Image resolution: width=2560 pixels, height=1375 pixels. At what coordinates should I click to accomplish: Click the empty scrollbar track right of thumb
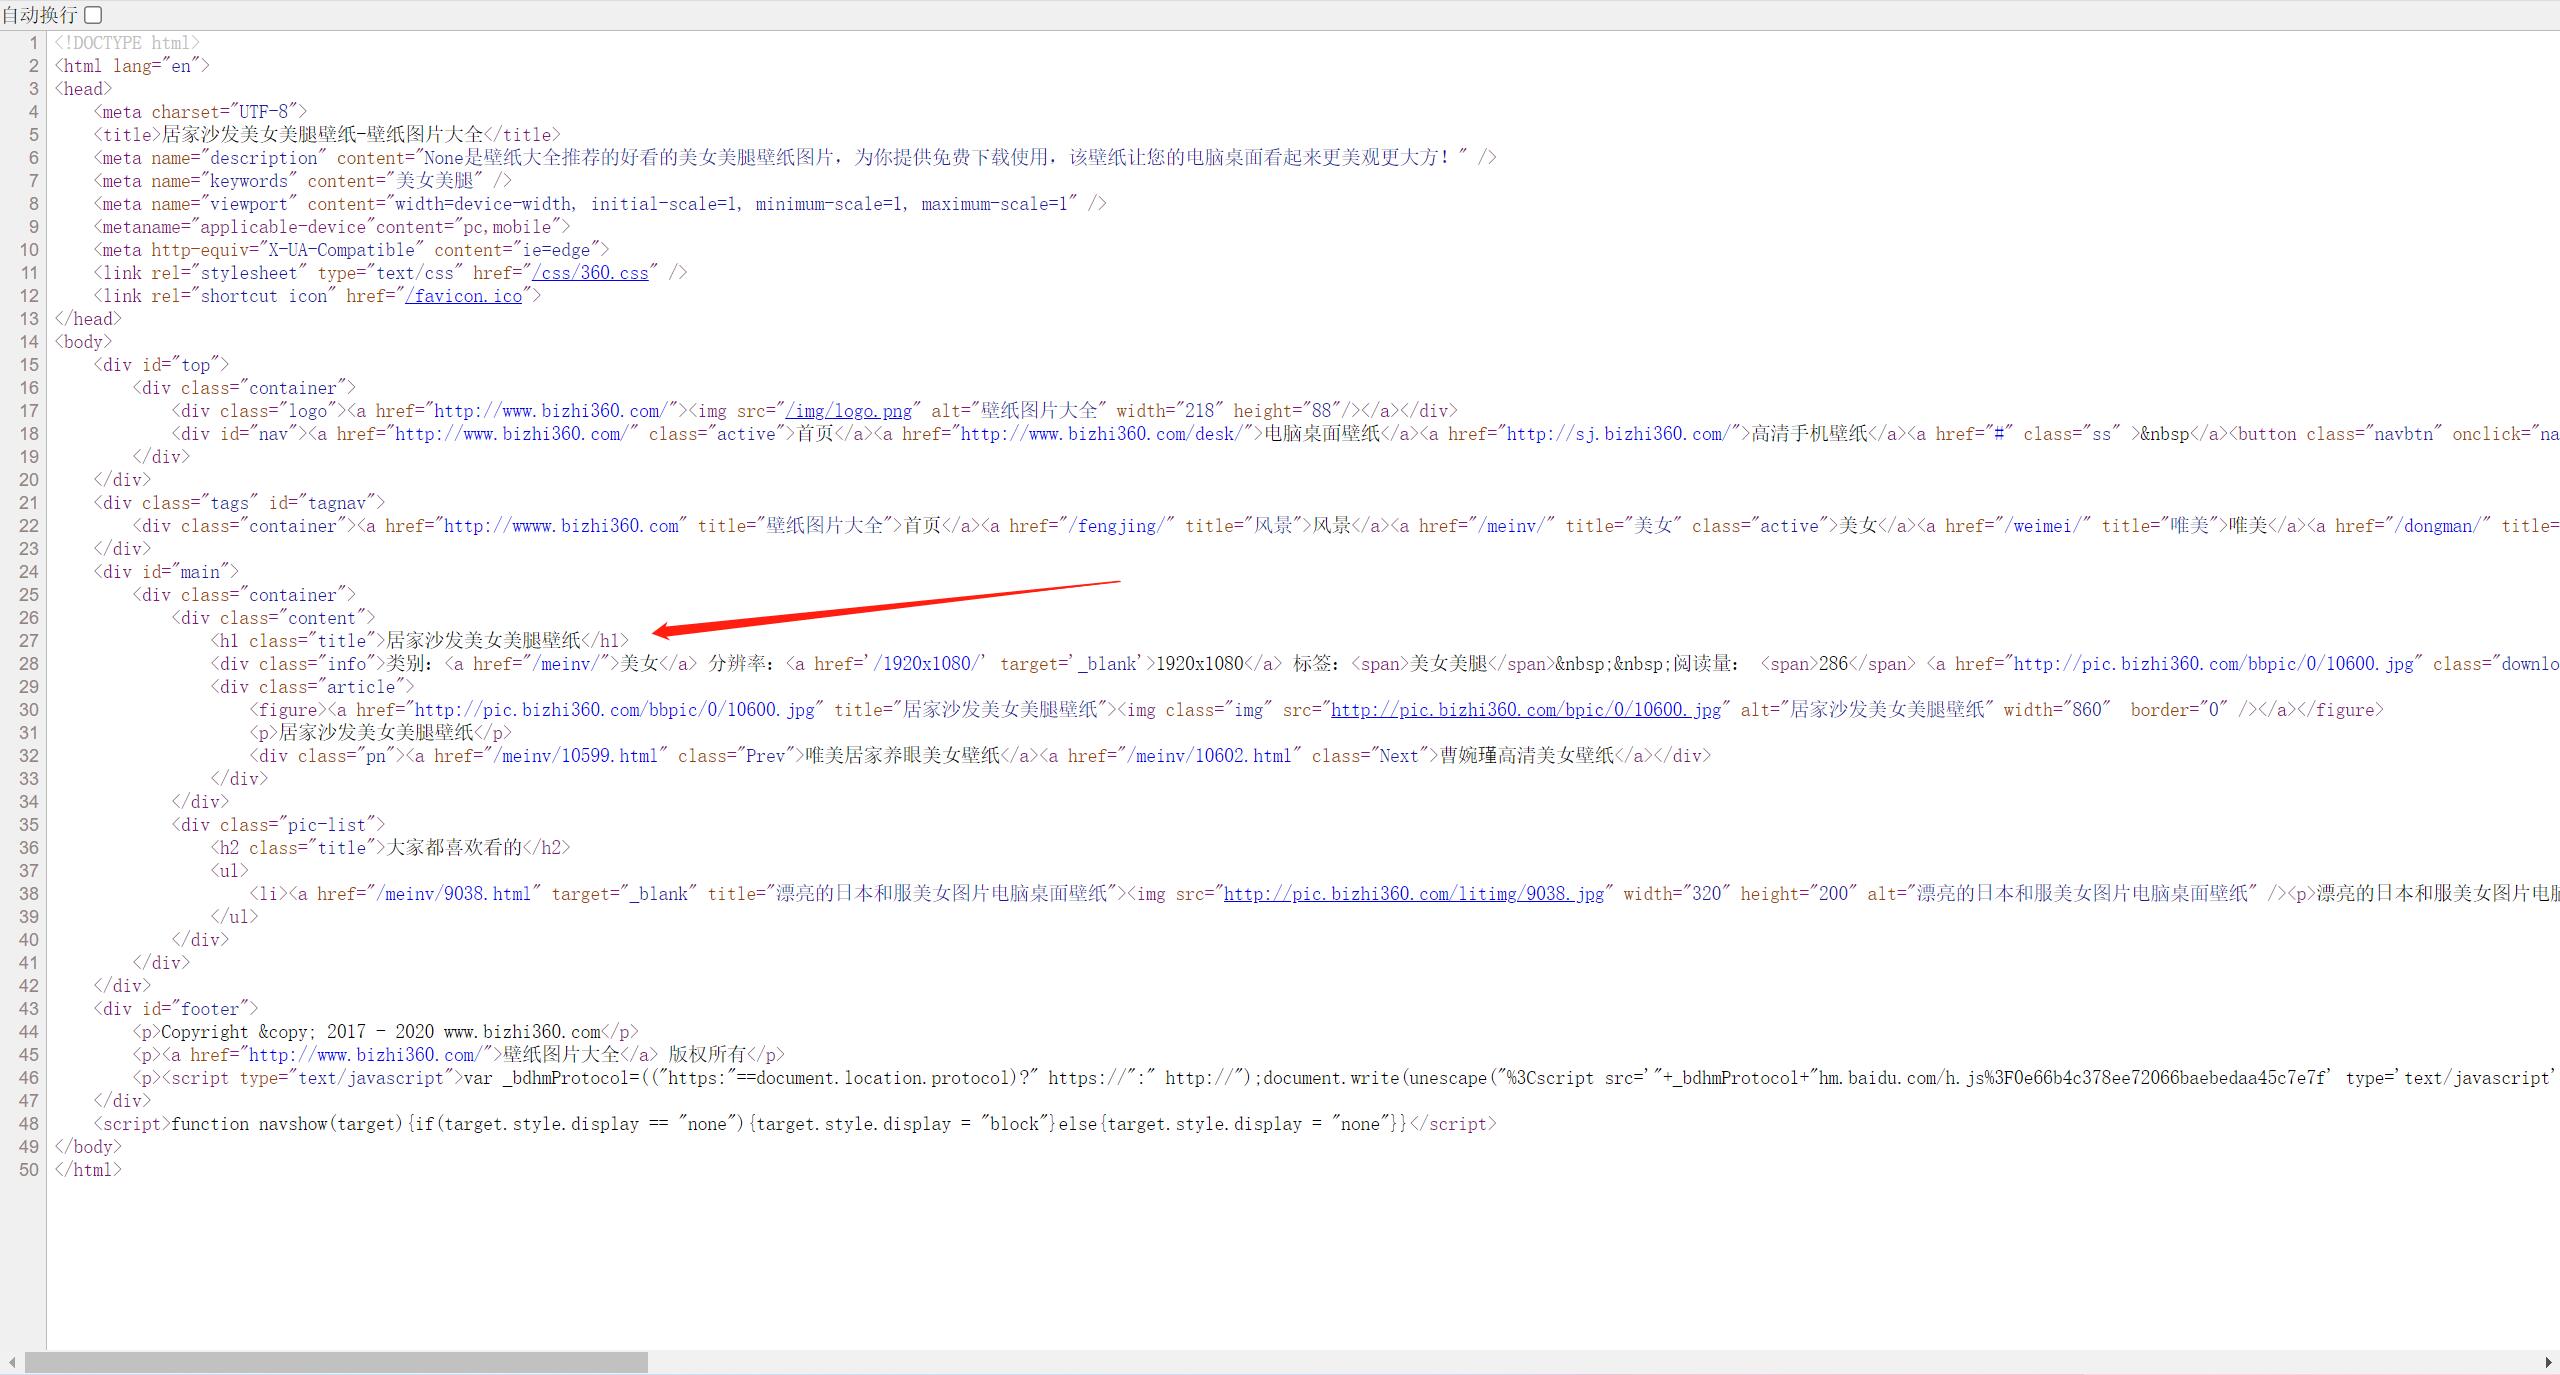tap(1500, 1362)
